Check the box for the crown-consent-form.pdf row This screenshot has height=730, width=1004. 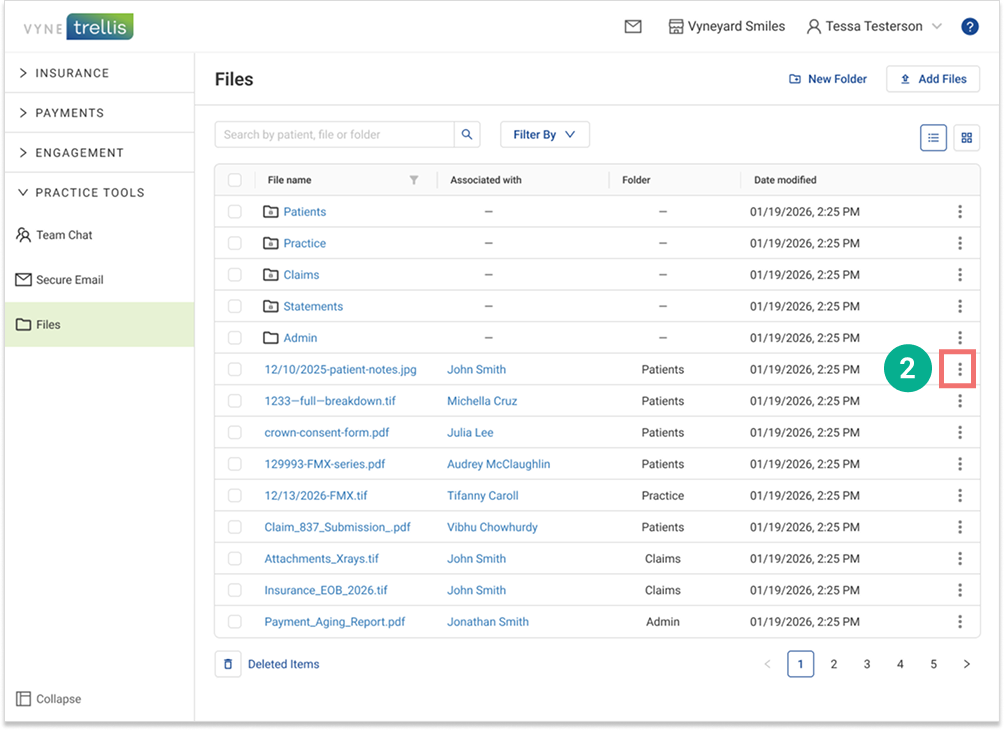235,433
